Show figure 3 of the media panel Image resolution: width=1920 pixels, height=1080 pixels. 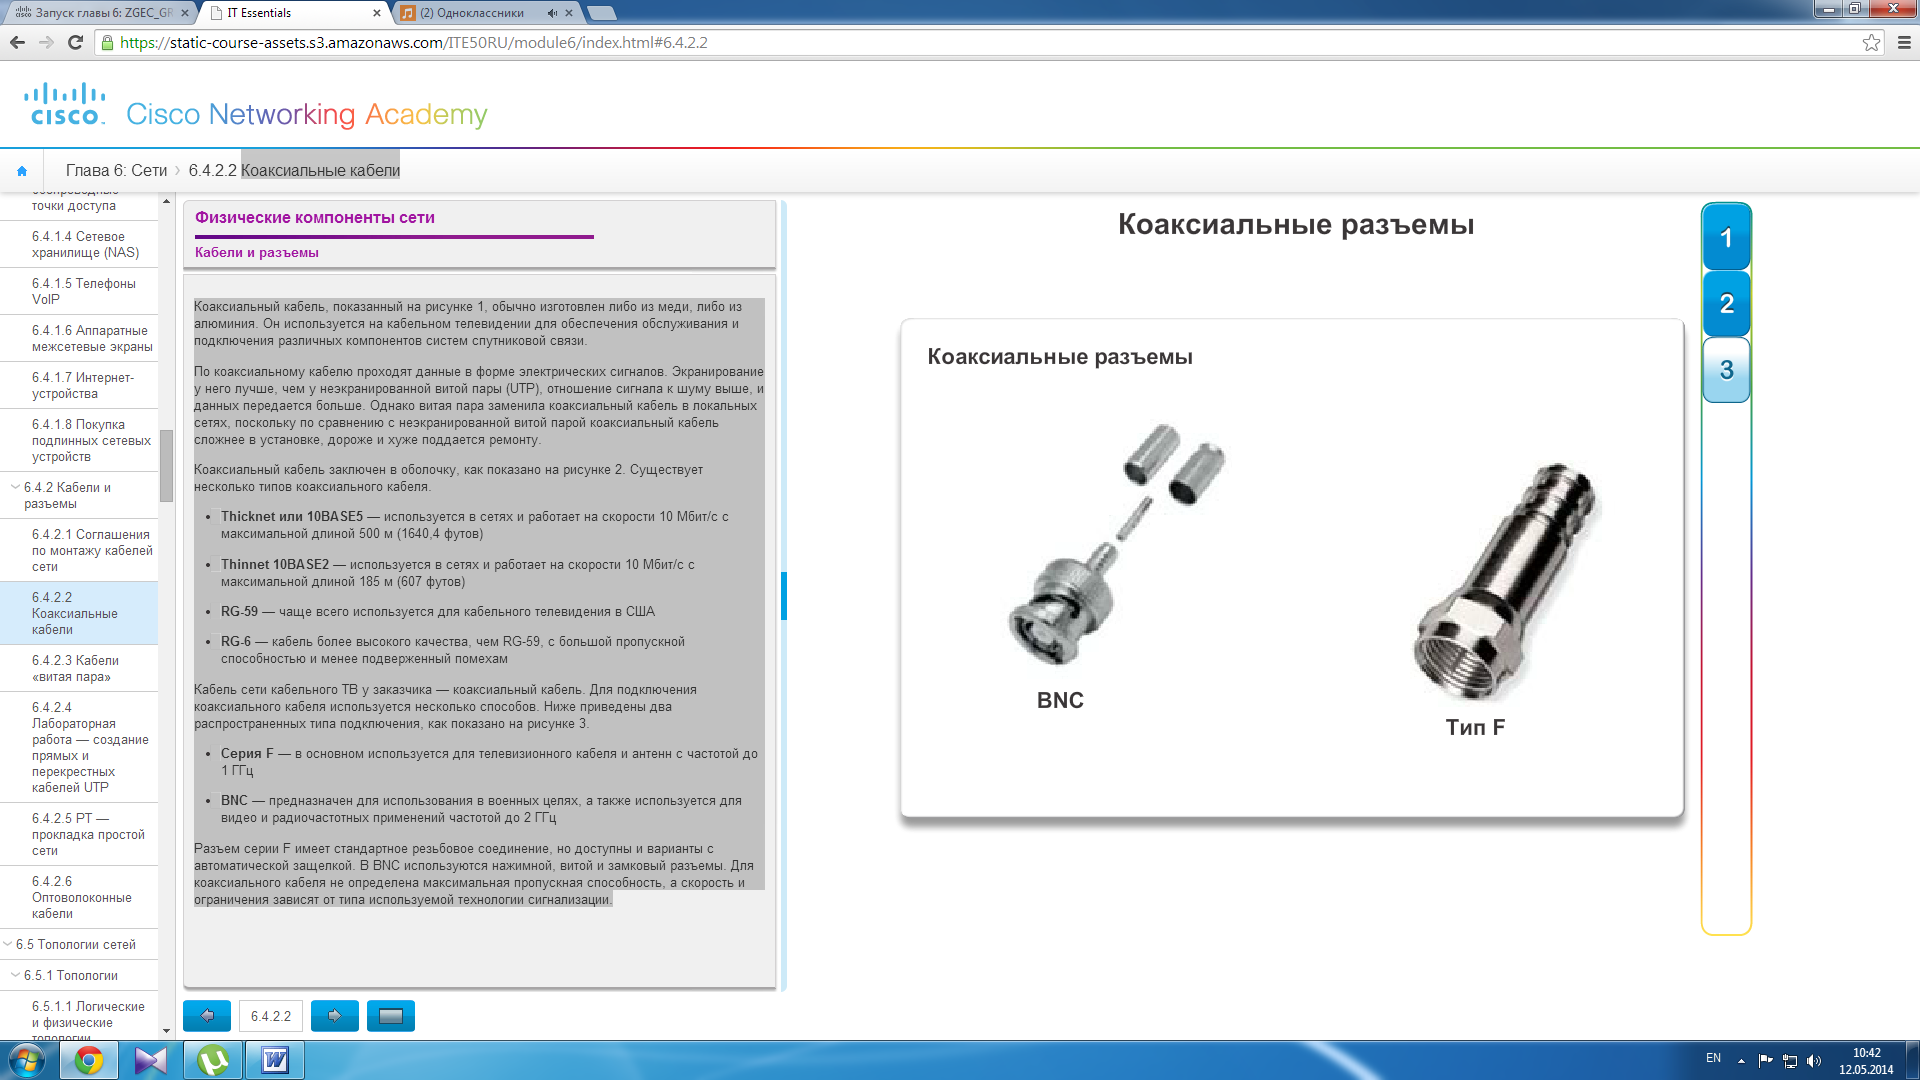(x=1726, y=370)
